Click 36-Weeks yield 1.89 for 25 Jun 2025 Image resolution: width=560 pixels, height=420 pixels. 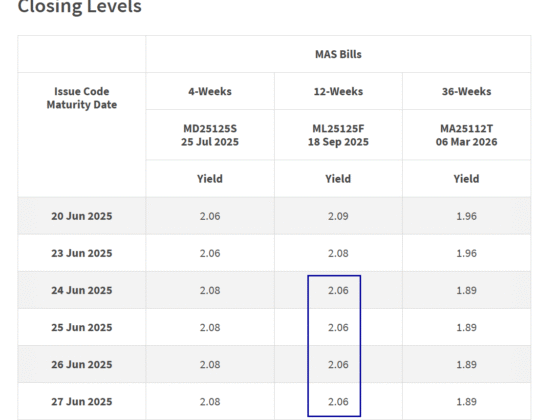click(466, 328)
